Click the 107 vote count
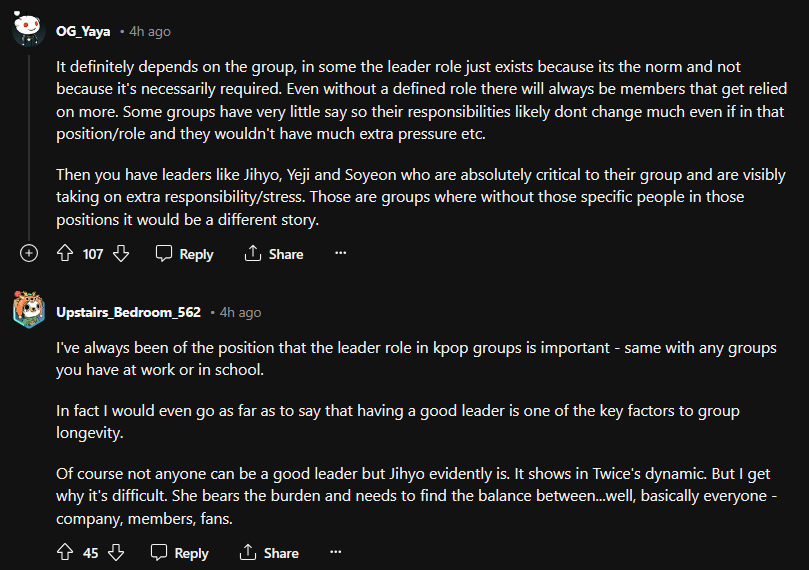Screen dimensions: 809x570 pyautogui.click(x=93, y=254)
